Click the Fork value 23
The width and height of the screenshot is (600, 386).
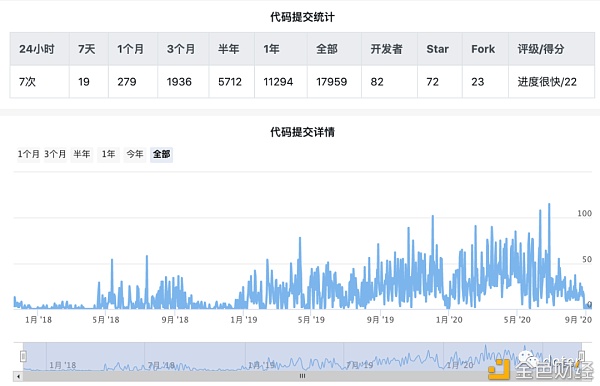click(485, 82)
